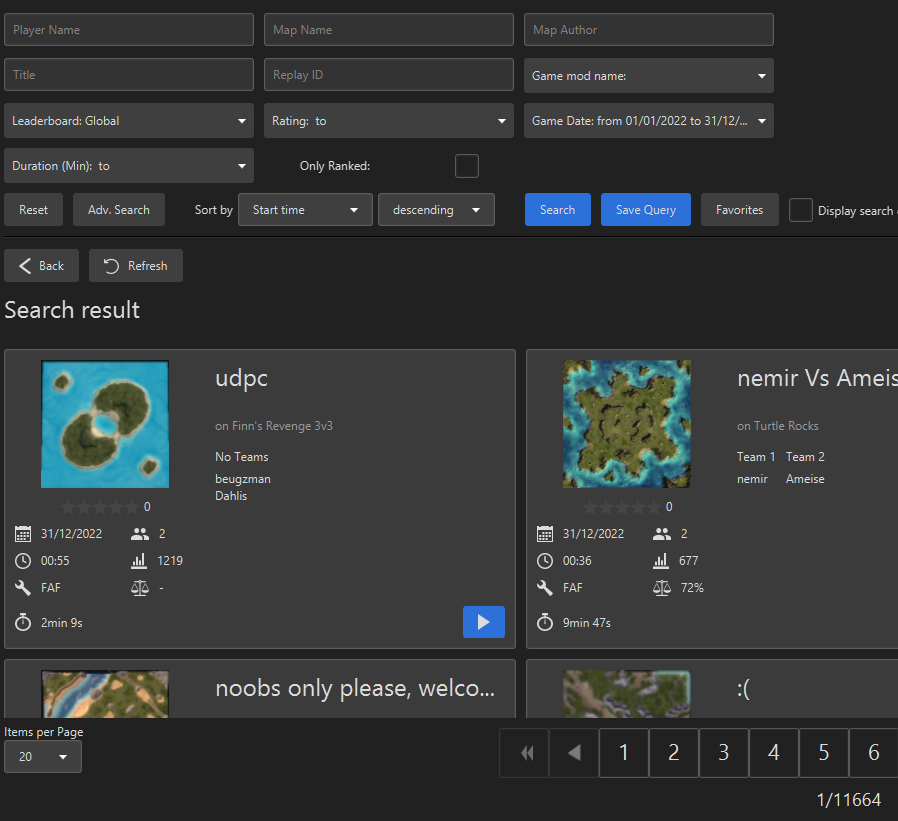Open the Duration (Min) dropdown
Image resolution: width=898 pixels, height=821 pixels.
129,165
